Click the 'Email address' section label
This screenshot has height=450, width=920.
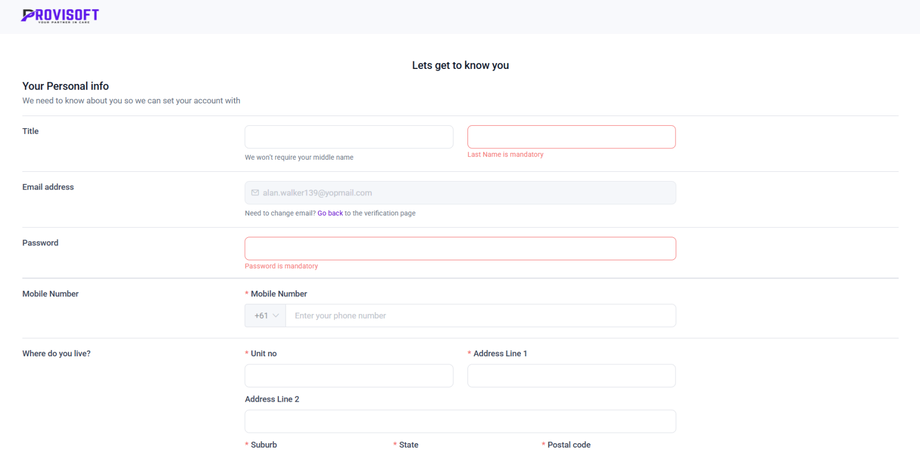coord(48,187)
